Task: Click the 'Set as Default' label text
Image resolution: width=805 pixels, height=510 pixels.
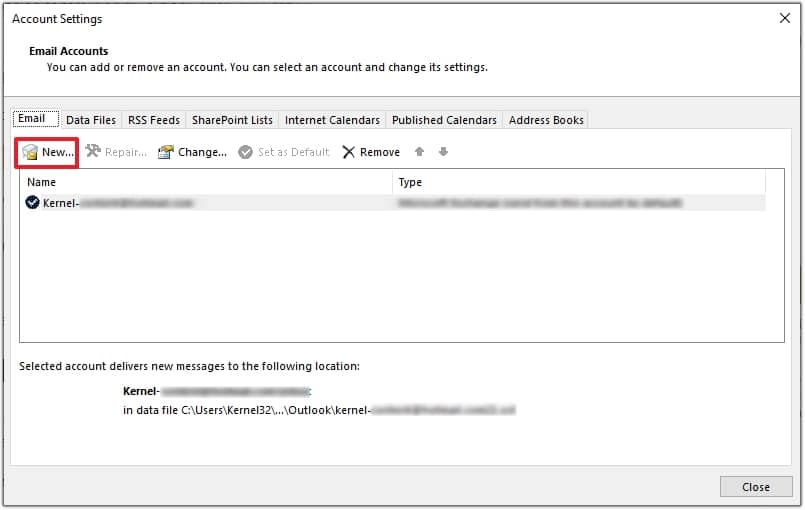Action: point(294,152)
